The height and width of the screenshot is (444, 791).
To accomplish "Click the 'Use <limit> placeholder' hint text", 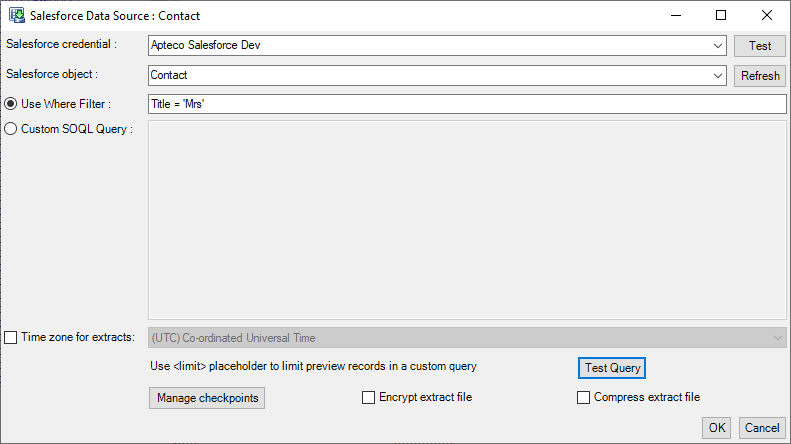I will coord(313,366).
